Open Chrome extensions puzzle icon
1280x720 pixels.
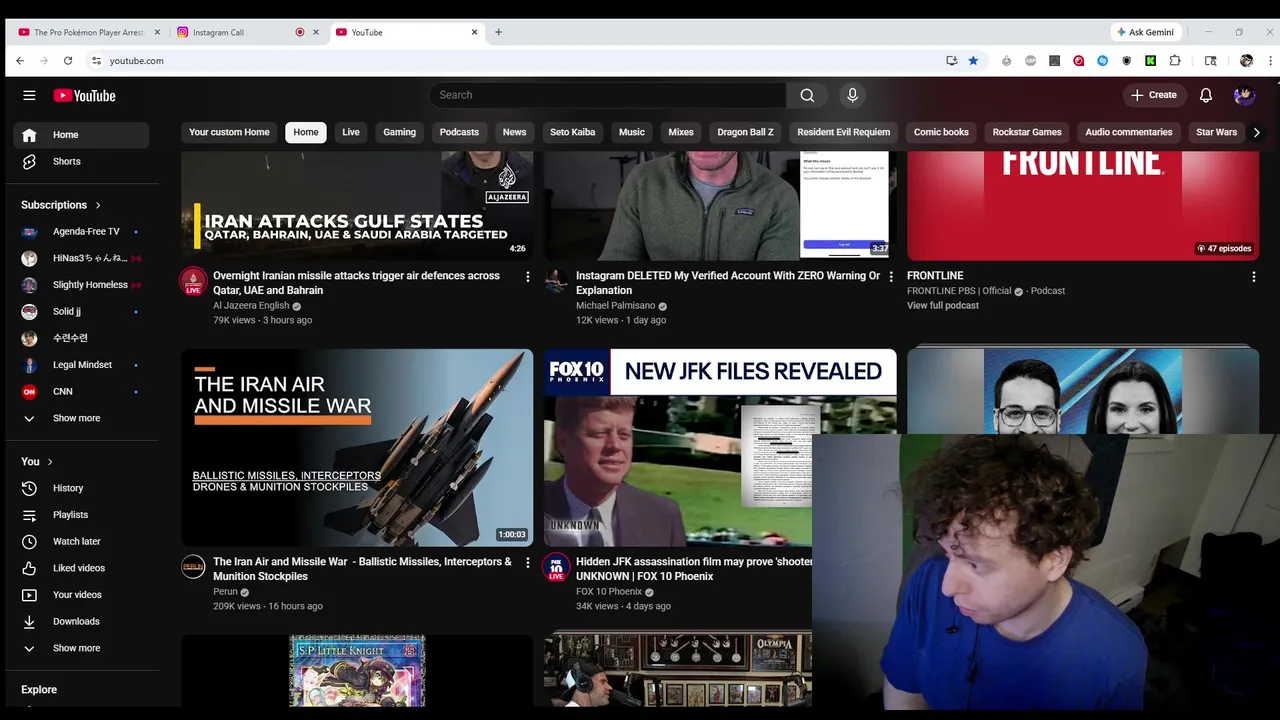pos(1175,61)
